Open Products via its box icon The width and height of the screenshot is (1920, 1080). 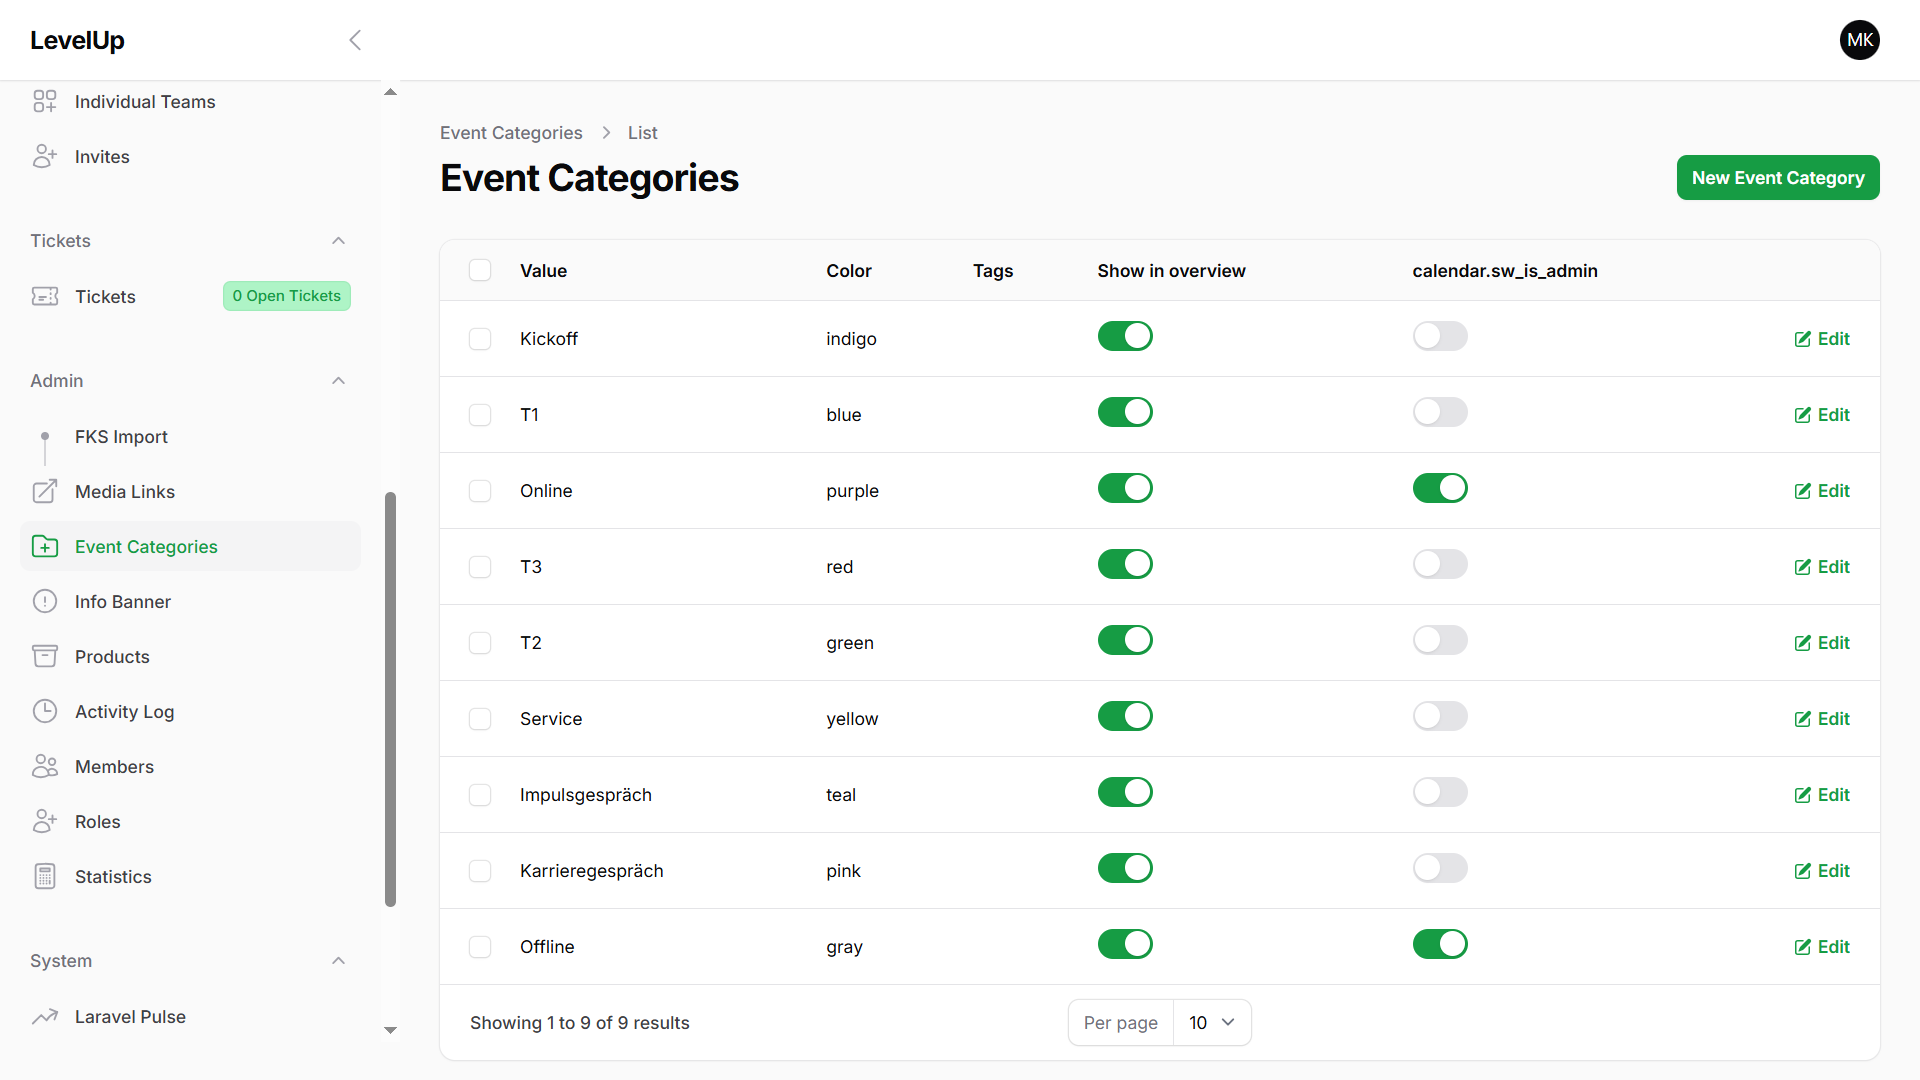click(x=45, y=656)
